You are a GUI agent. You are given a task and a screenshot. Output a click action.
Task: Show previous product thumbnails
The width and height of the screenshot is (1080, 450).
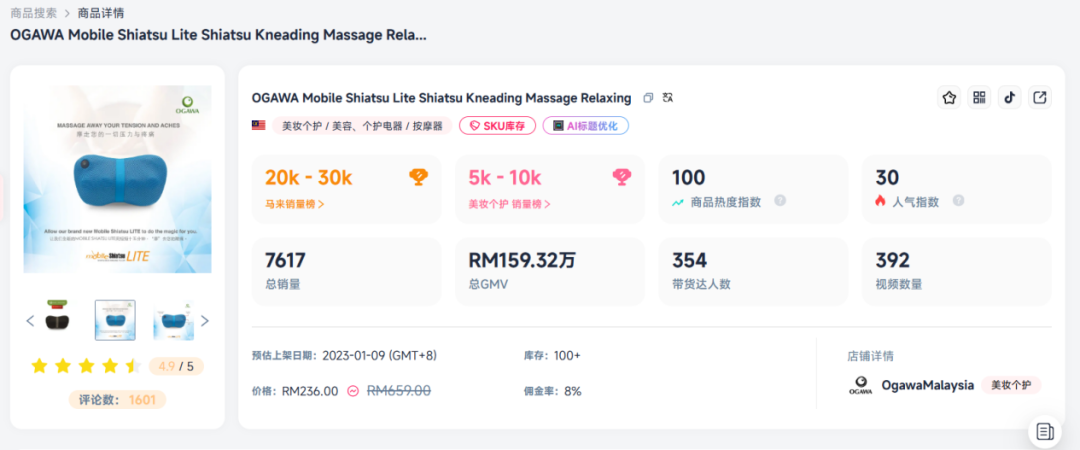tap(30, 320)
